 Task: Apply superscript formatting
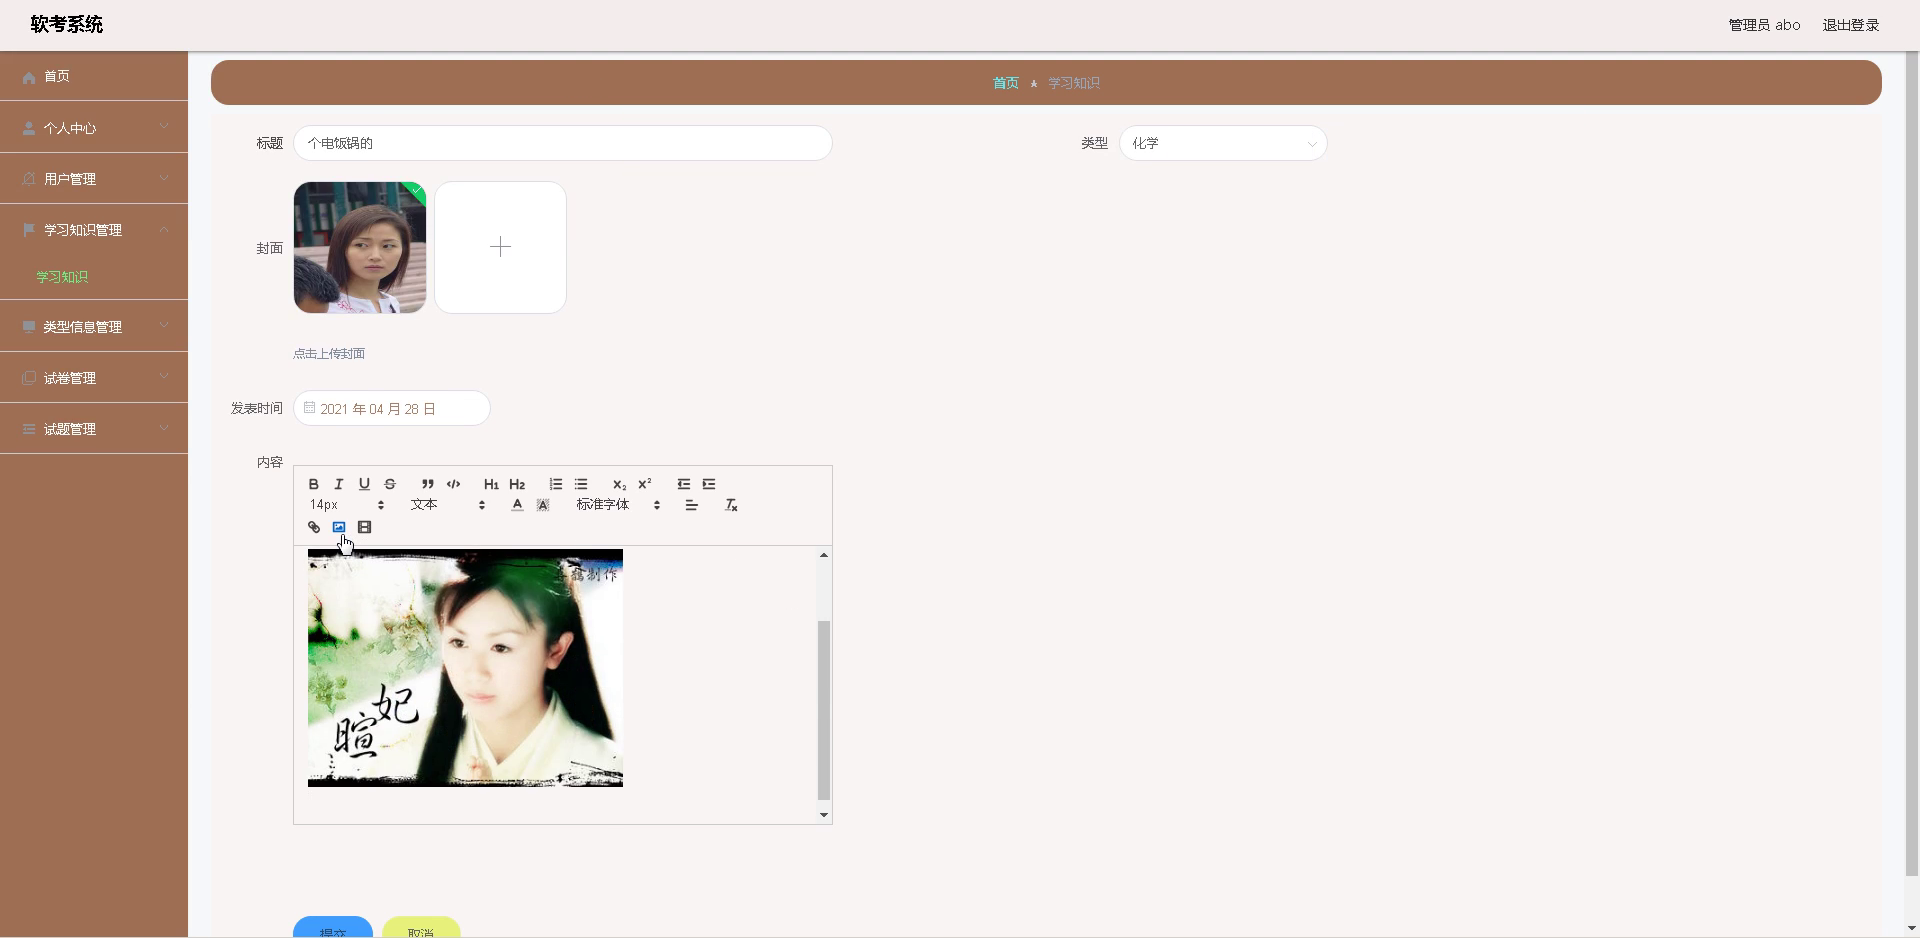click(x=645, y=484)
